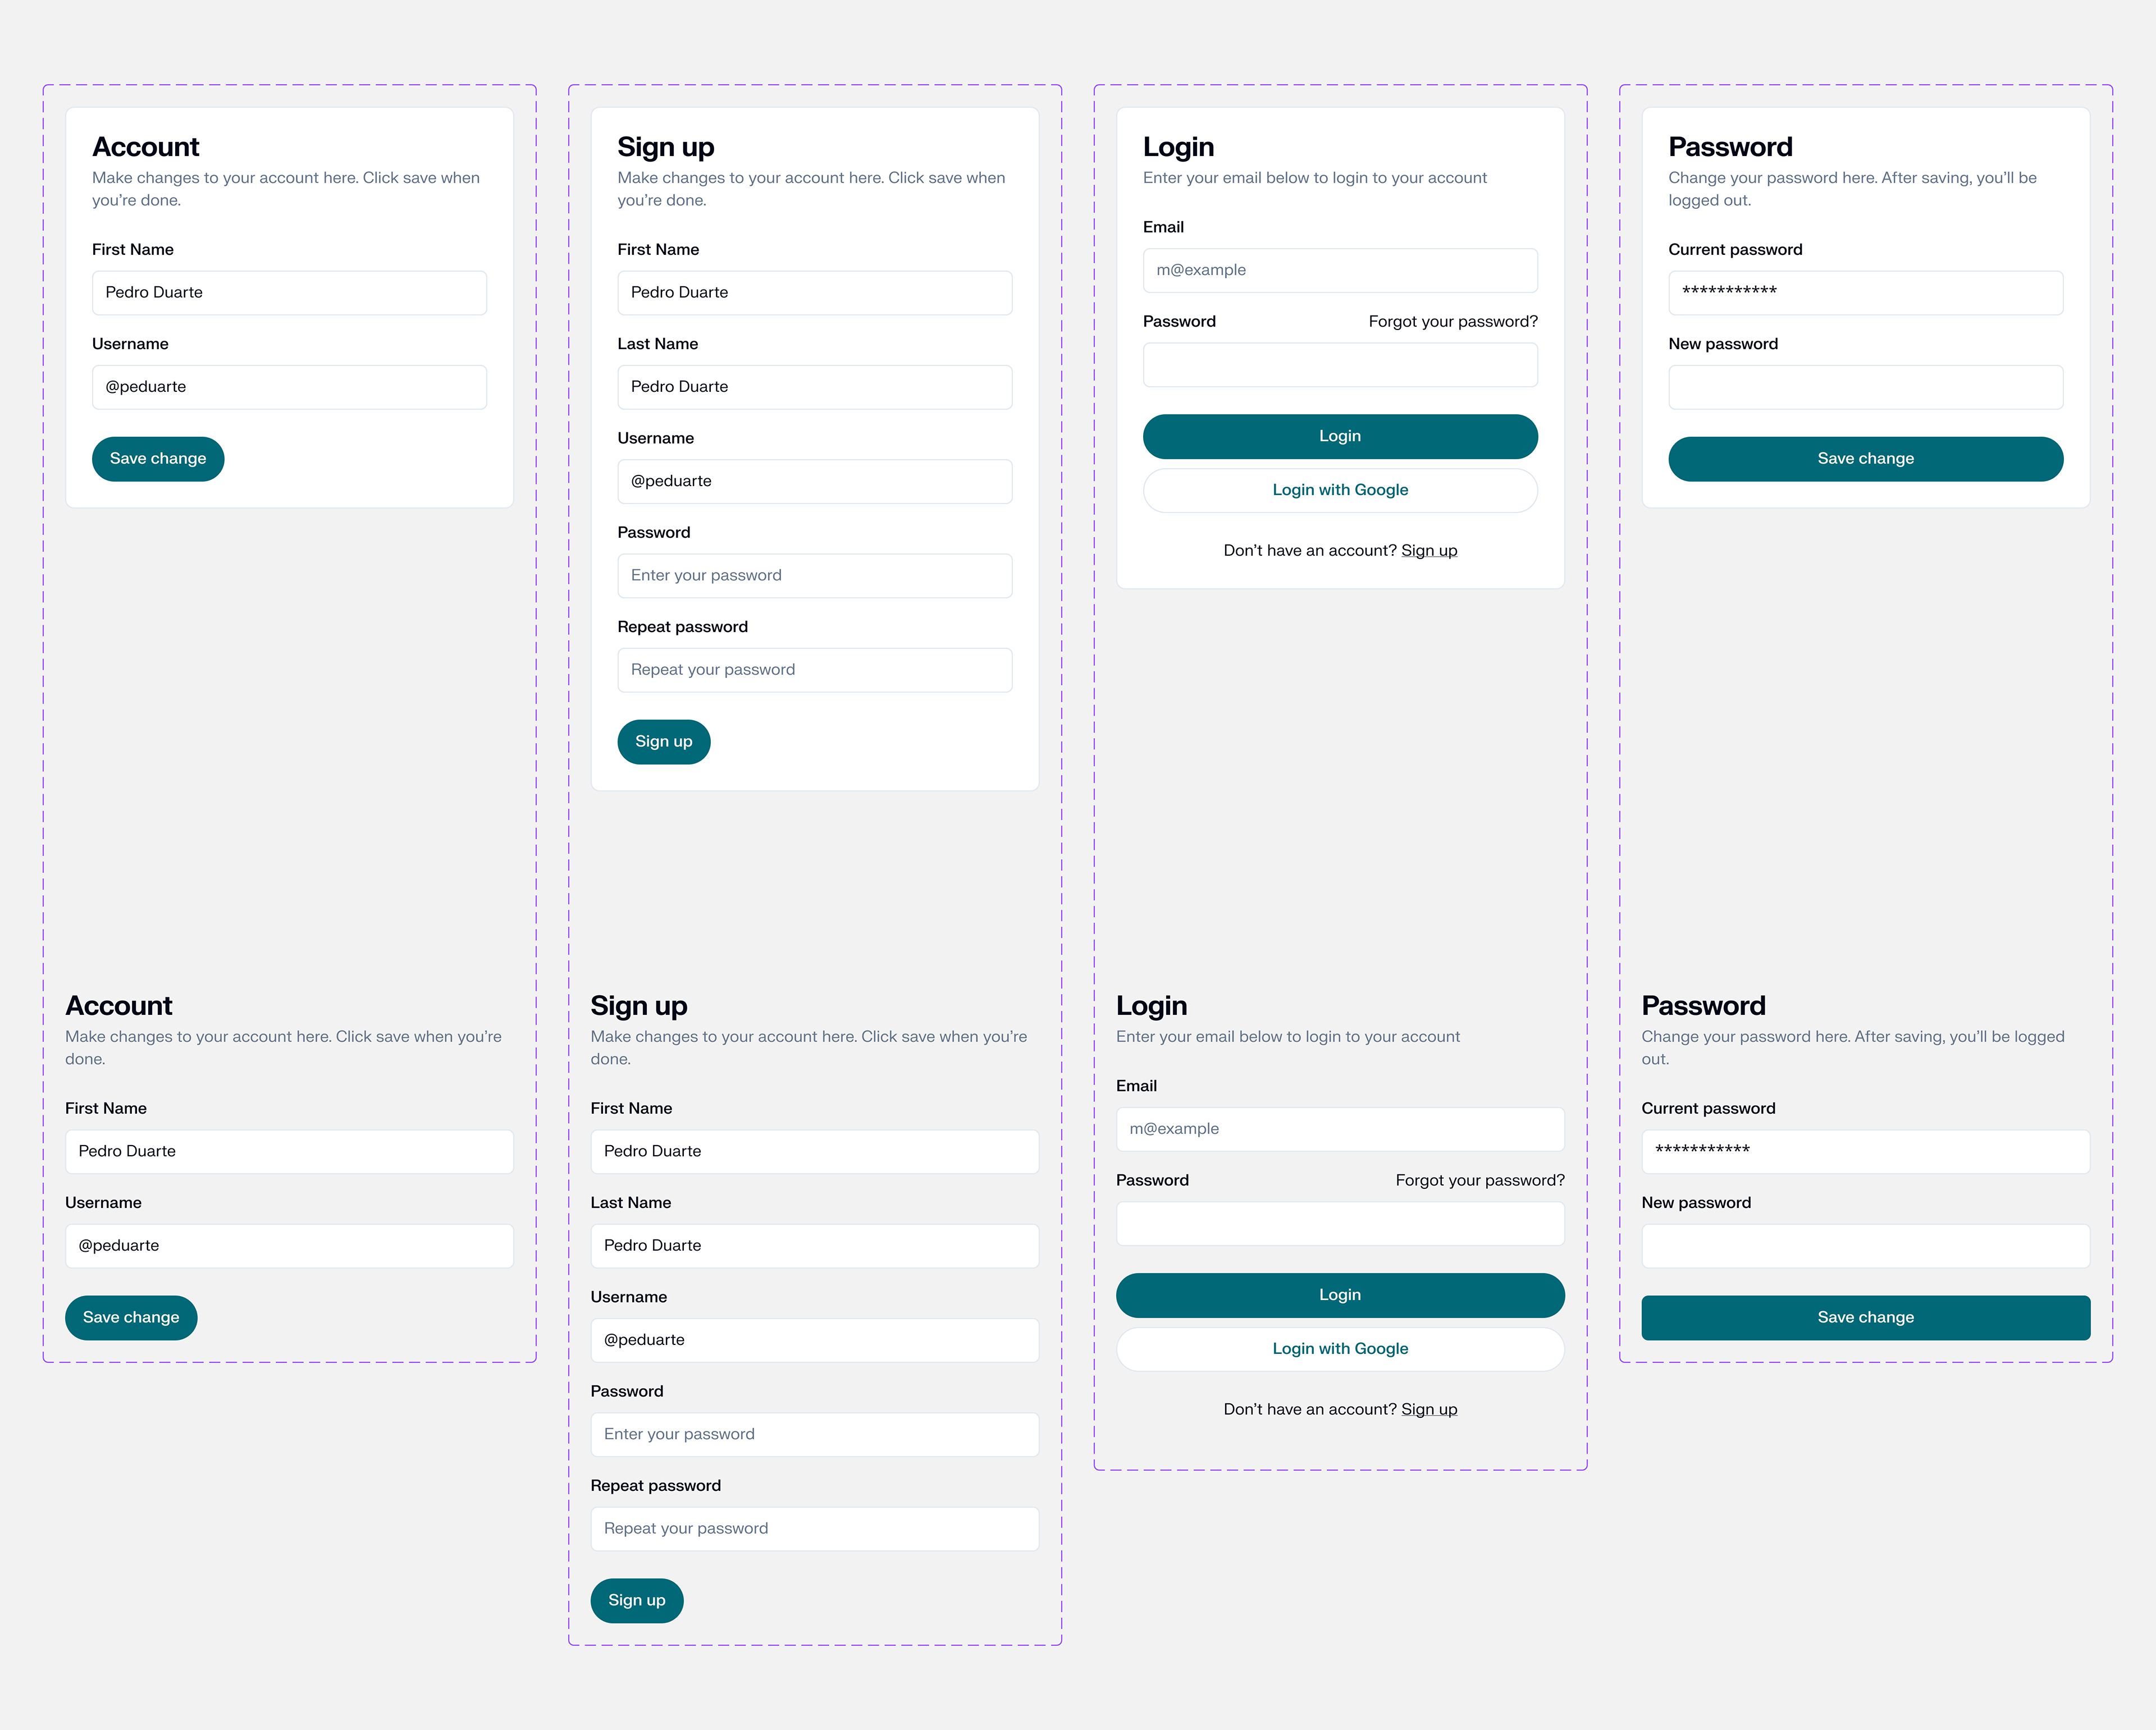Click 'Repeat your password' field in the upper Sign up card
Viewport: 2156px width, 1730px height.
(x=814, y=670)
